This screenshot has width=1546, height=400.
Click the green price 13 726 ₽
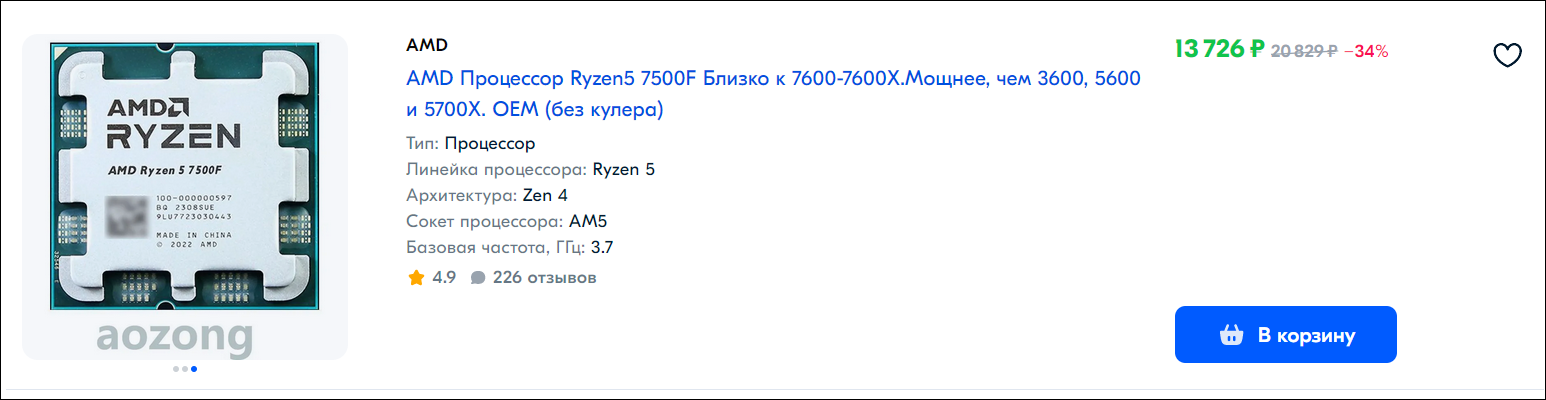pos(1219,49)
